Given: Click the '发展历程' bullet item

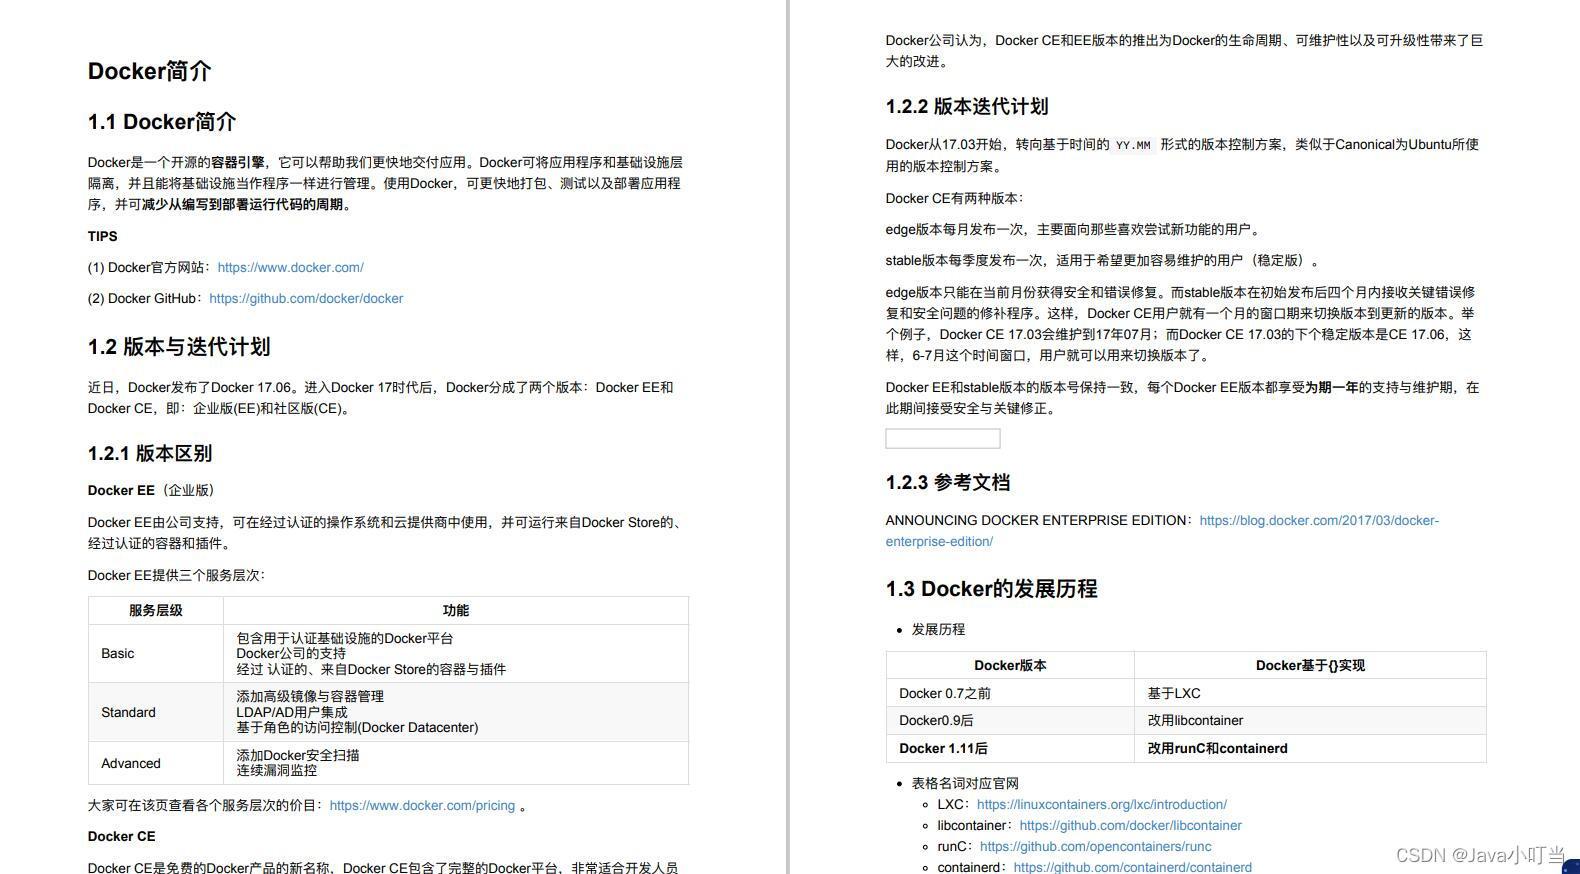Looking at the screenshot, I should coord(938,629).
